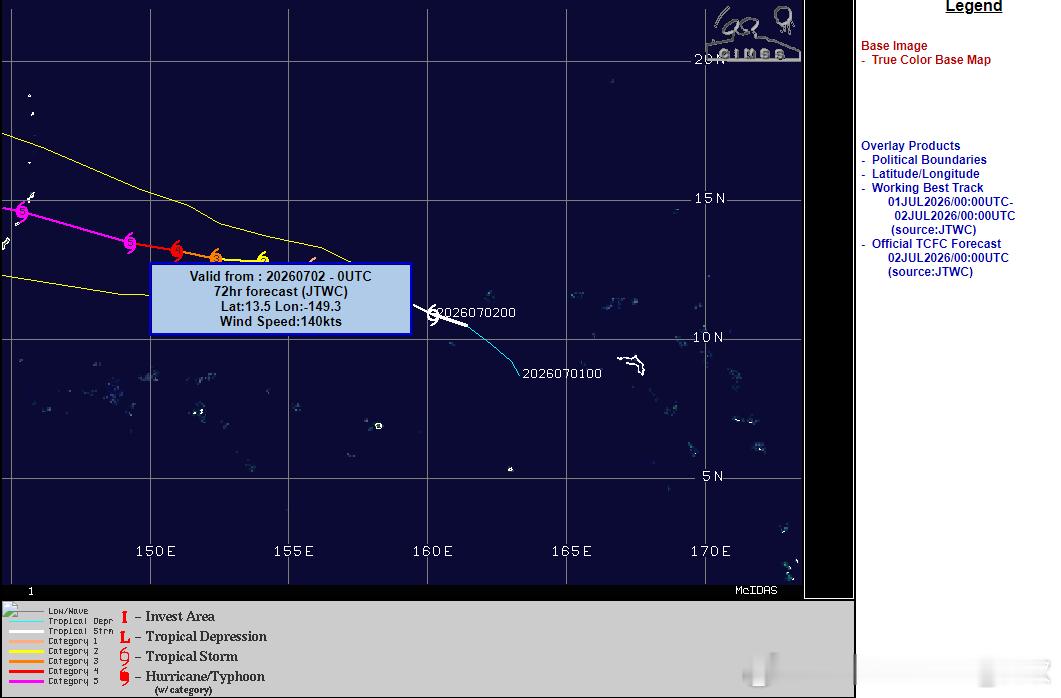Click the orange Category 3 line swatch
The width and height of the screenshot is (1061, 698).
26,661
